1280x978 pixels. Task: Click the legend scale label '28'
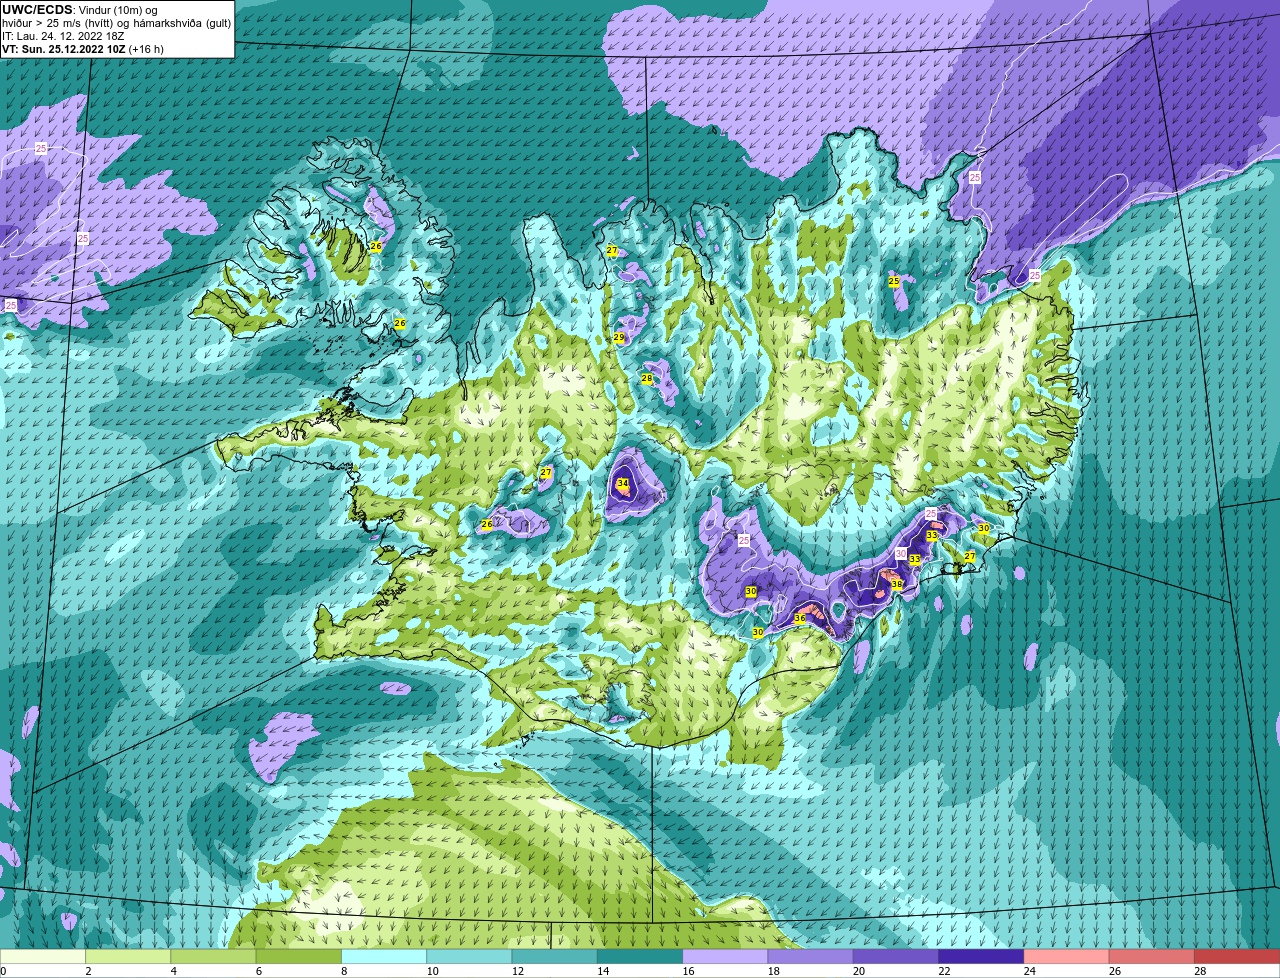click(1199, 971)
